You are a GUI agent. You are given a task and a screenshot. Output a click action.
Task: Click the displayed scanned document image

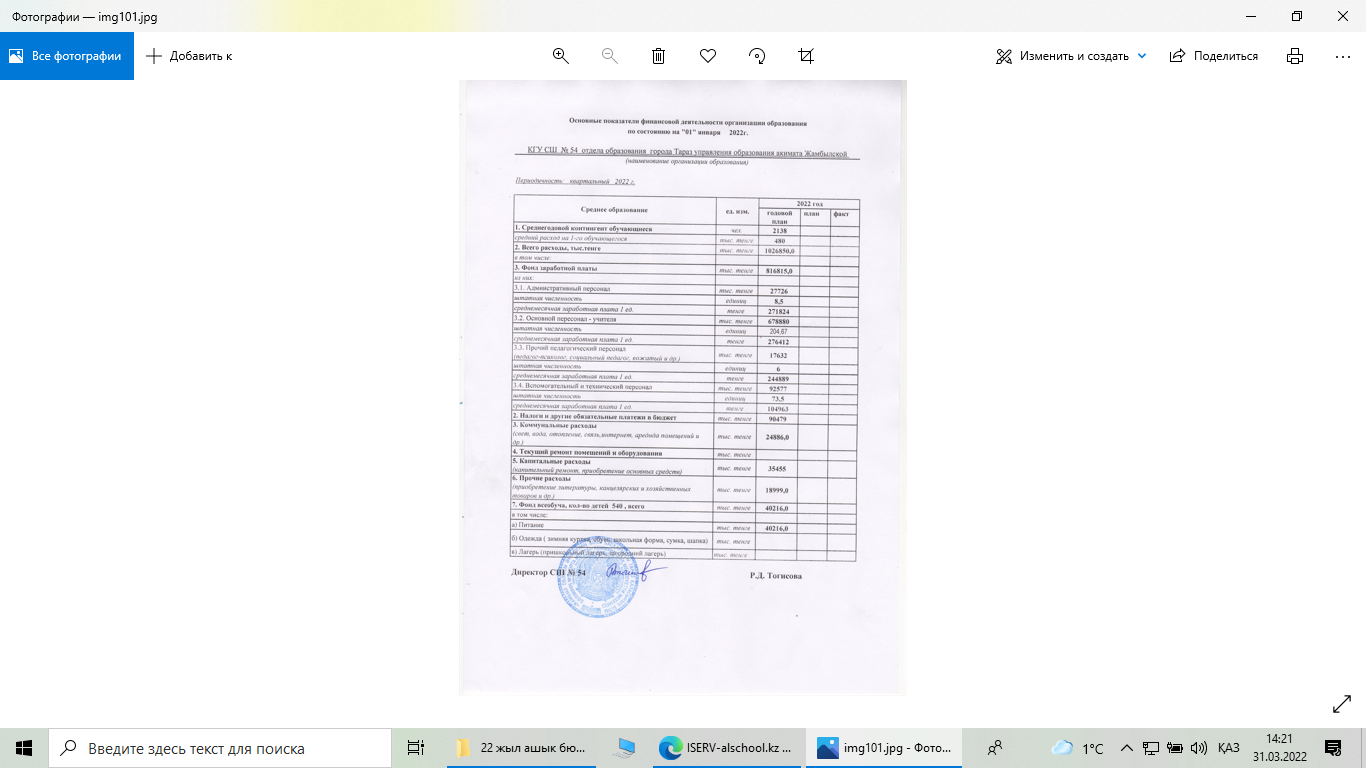point(682,387)
